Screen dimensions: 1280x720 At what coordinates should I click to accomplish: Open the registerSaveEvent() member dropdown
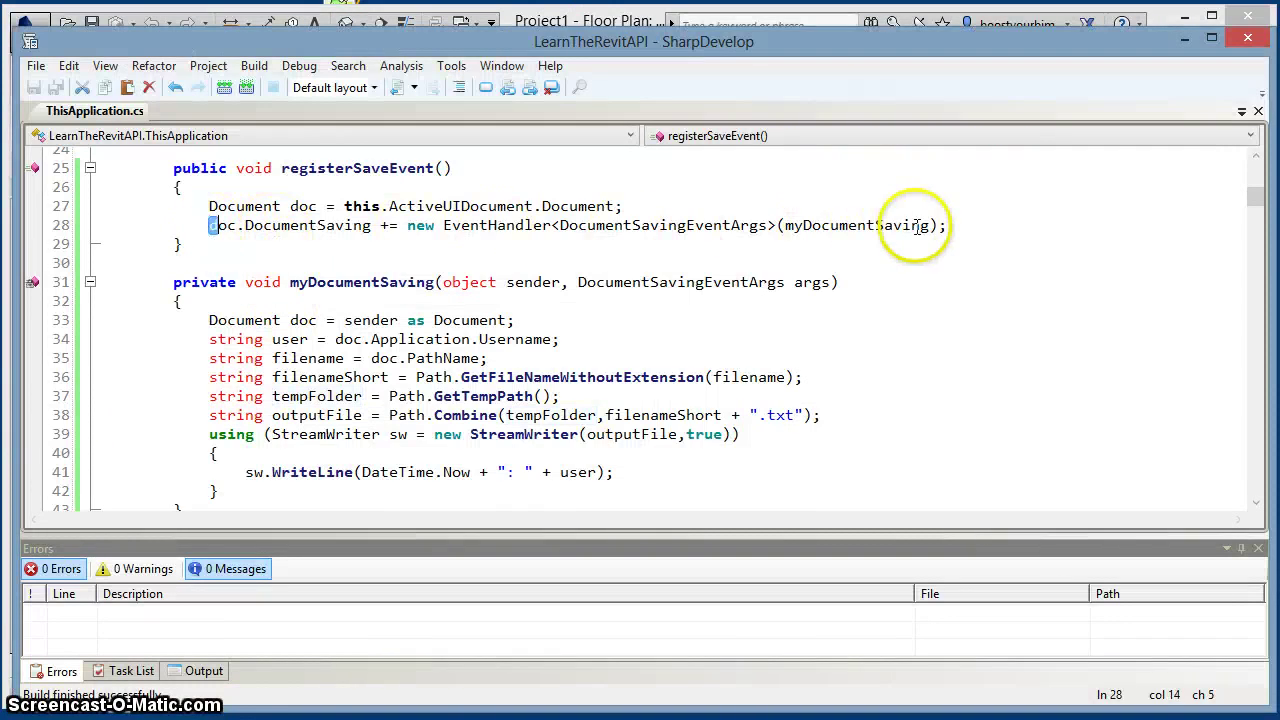click(x=1250, y=135)
